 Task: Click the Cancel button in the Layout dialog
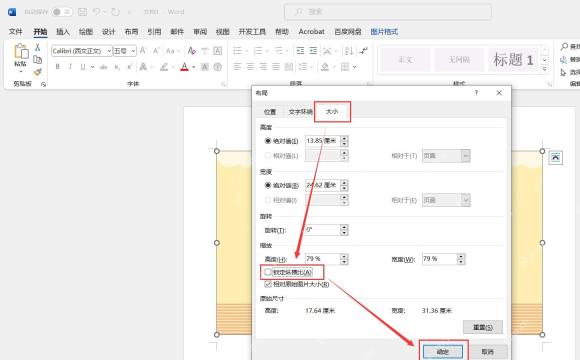click(x=488, y=351)
